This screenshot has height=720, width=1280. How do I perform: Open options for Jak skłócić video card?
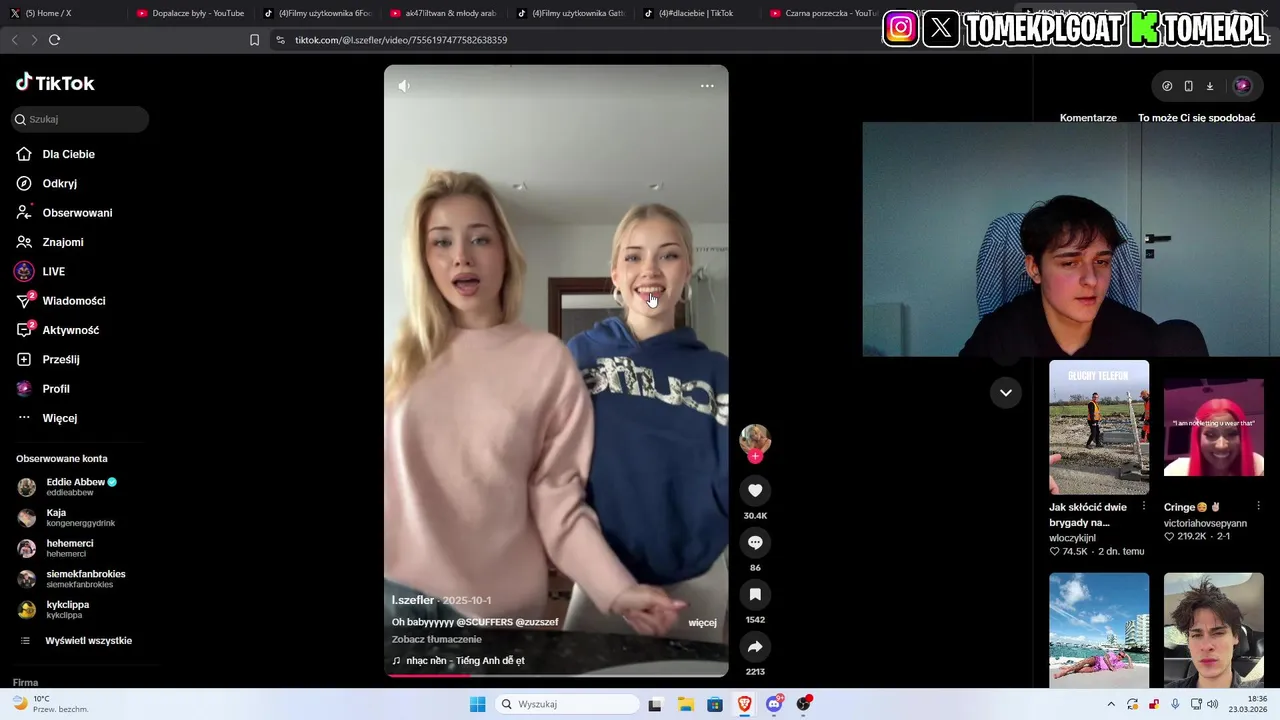coord(1144,506)
